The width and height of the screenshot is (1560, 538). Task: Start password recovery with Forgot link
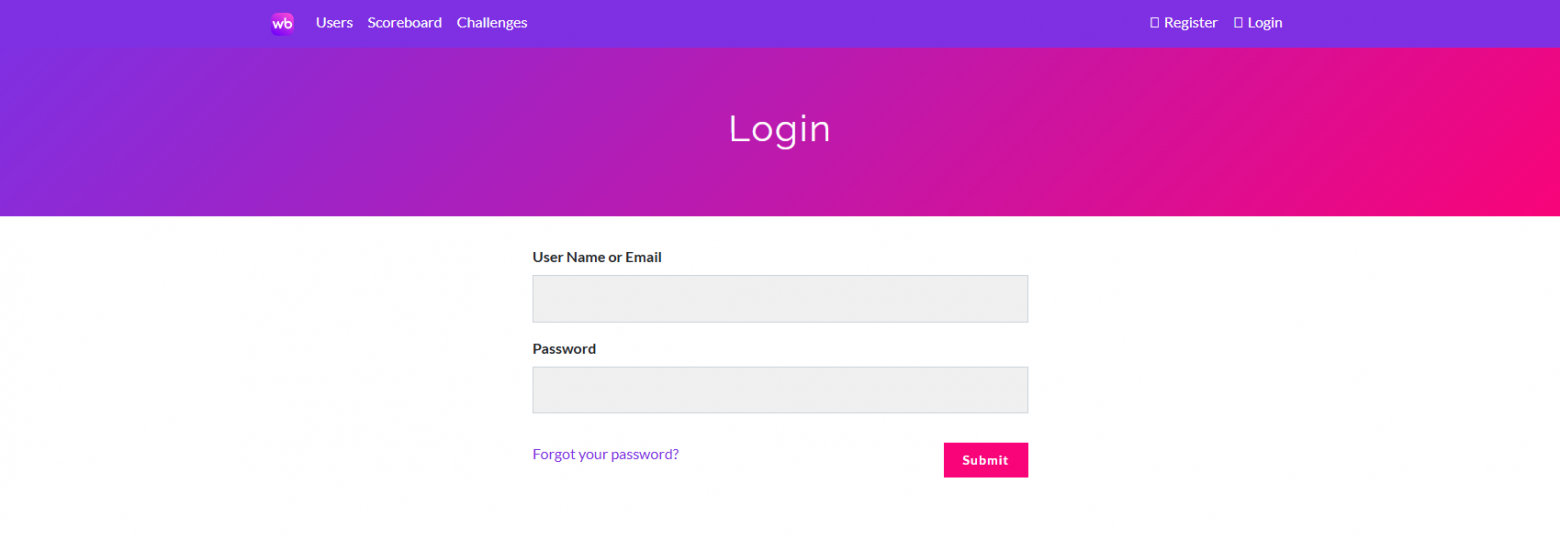[606, 454]
